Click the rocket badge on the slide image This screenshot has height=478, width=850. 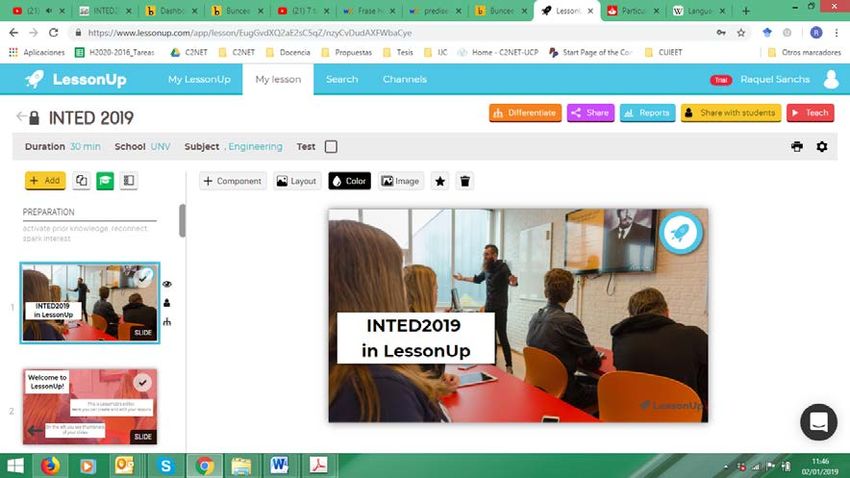pyautogui.click(x=681, y=232)
